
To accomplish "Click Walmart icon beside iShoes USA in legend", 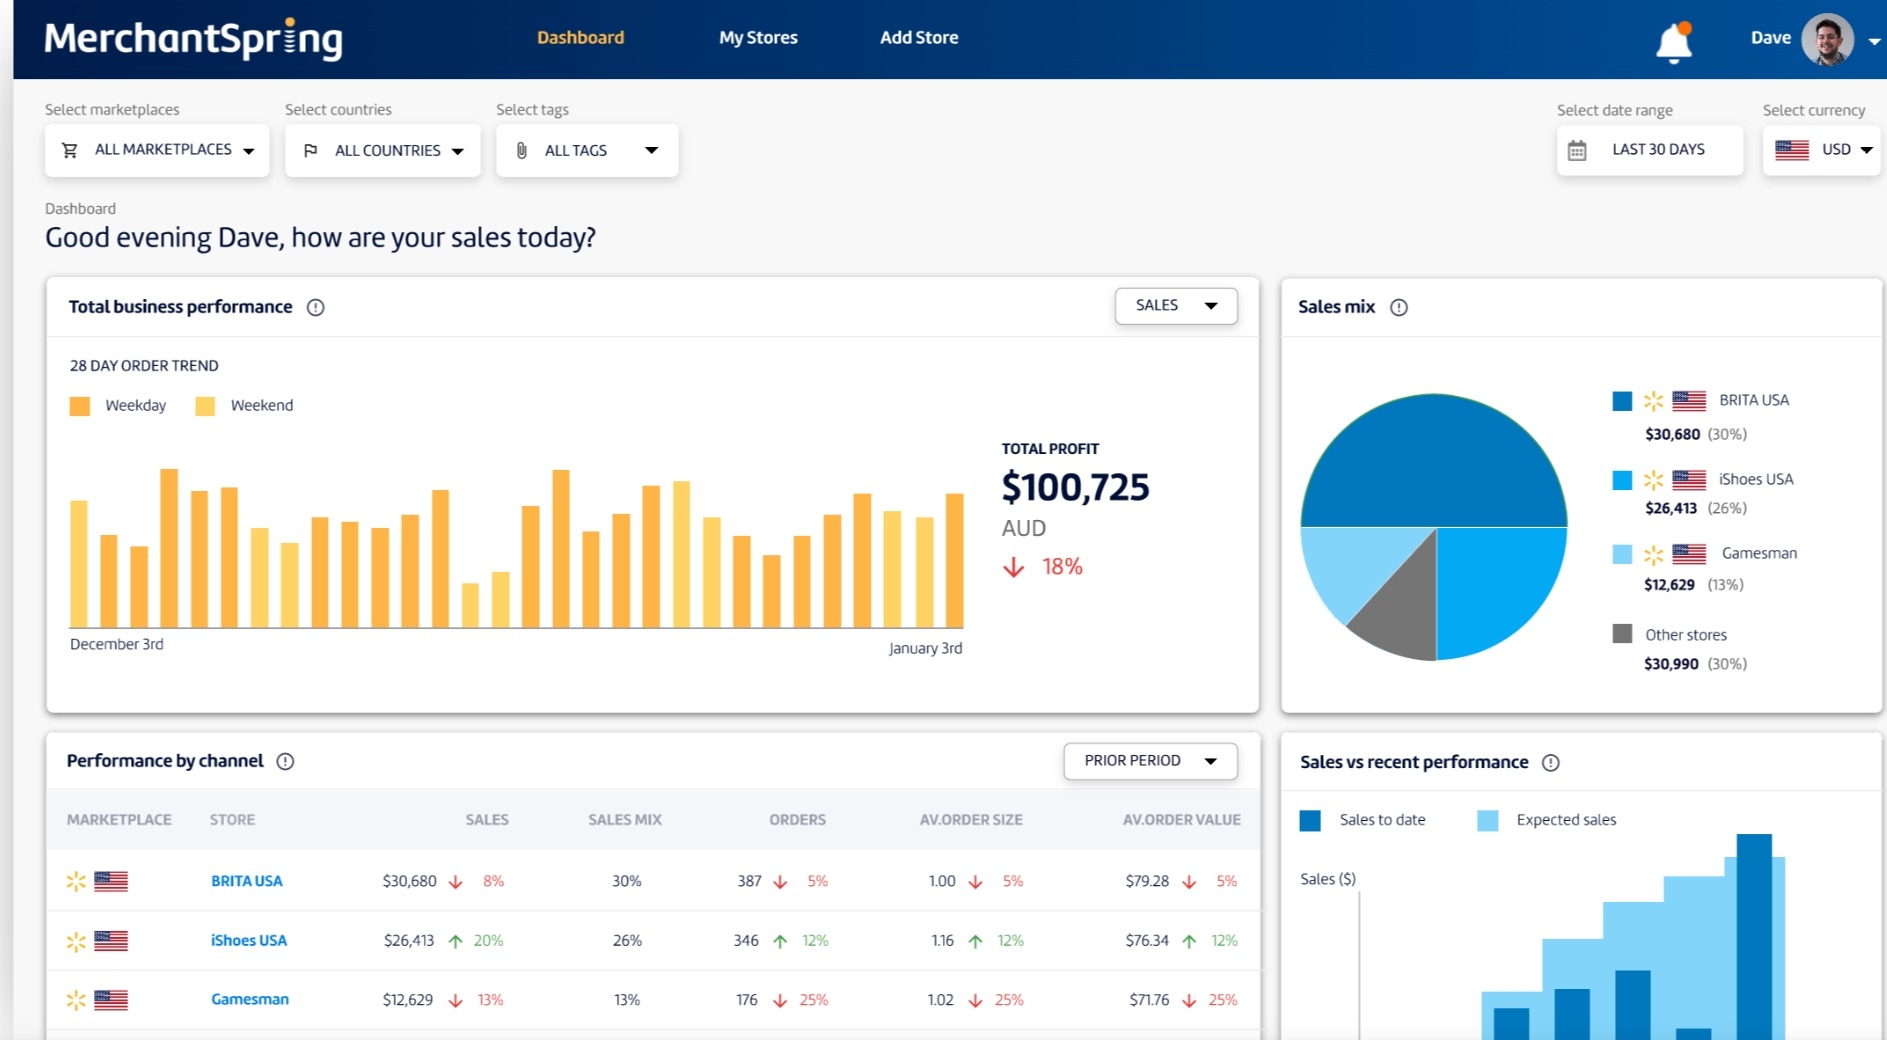I will [1654, 480].
